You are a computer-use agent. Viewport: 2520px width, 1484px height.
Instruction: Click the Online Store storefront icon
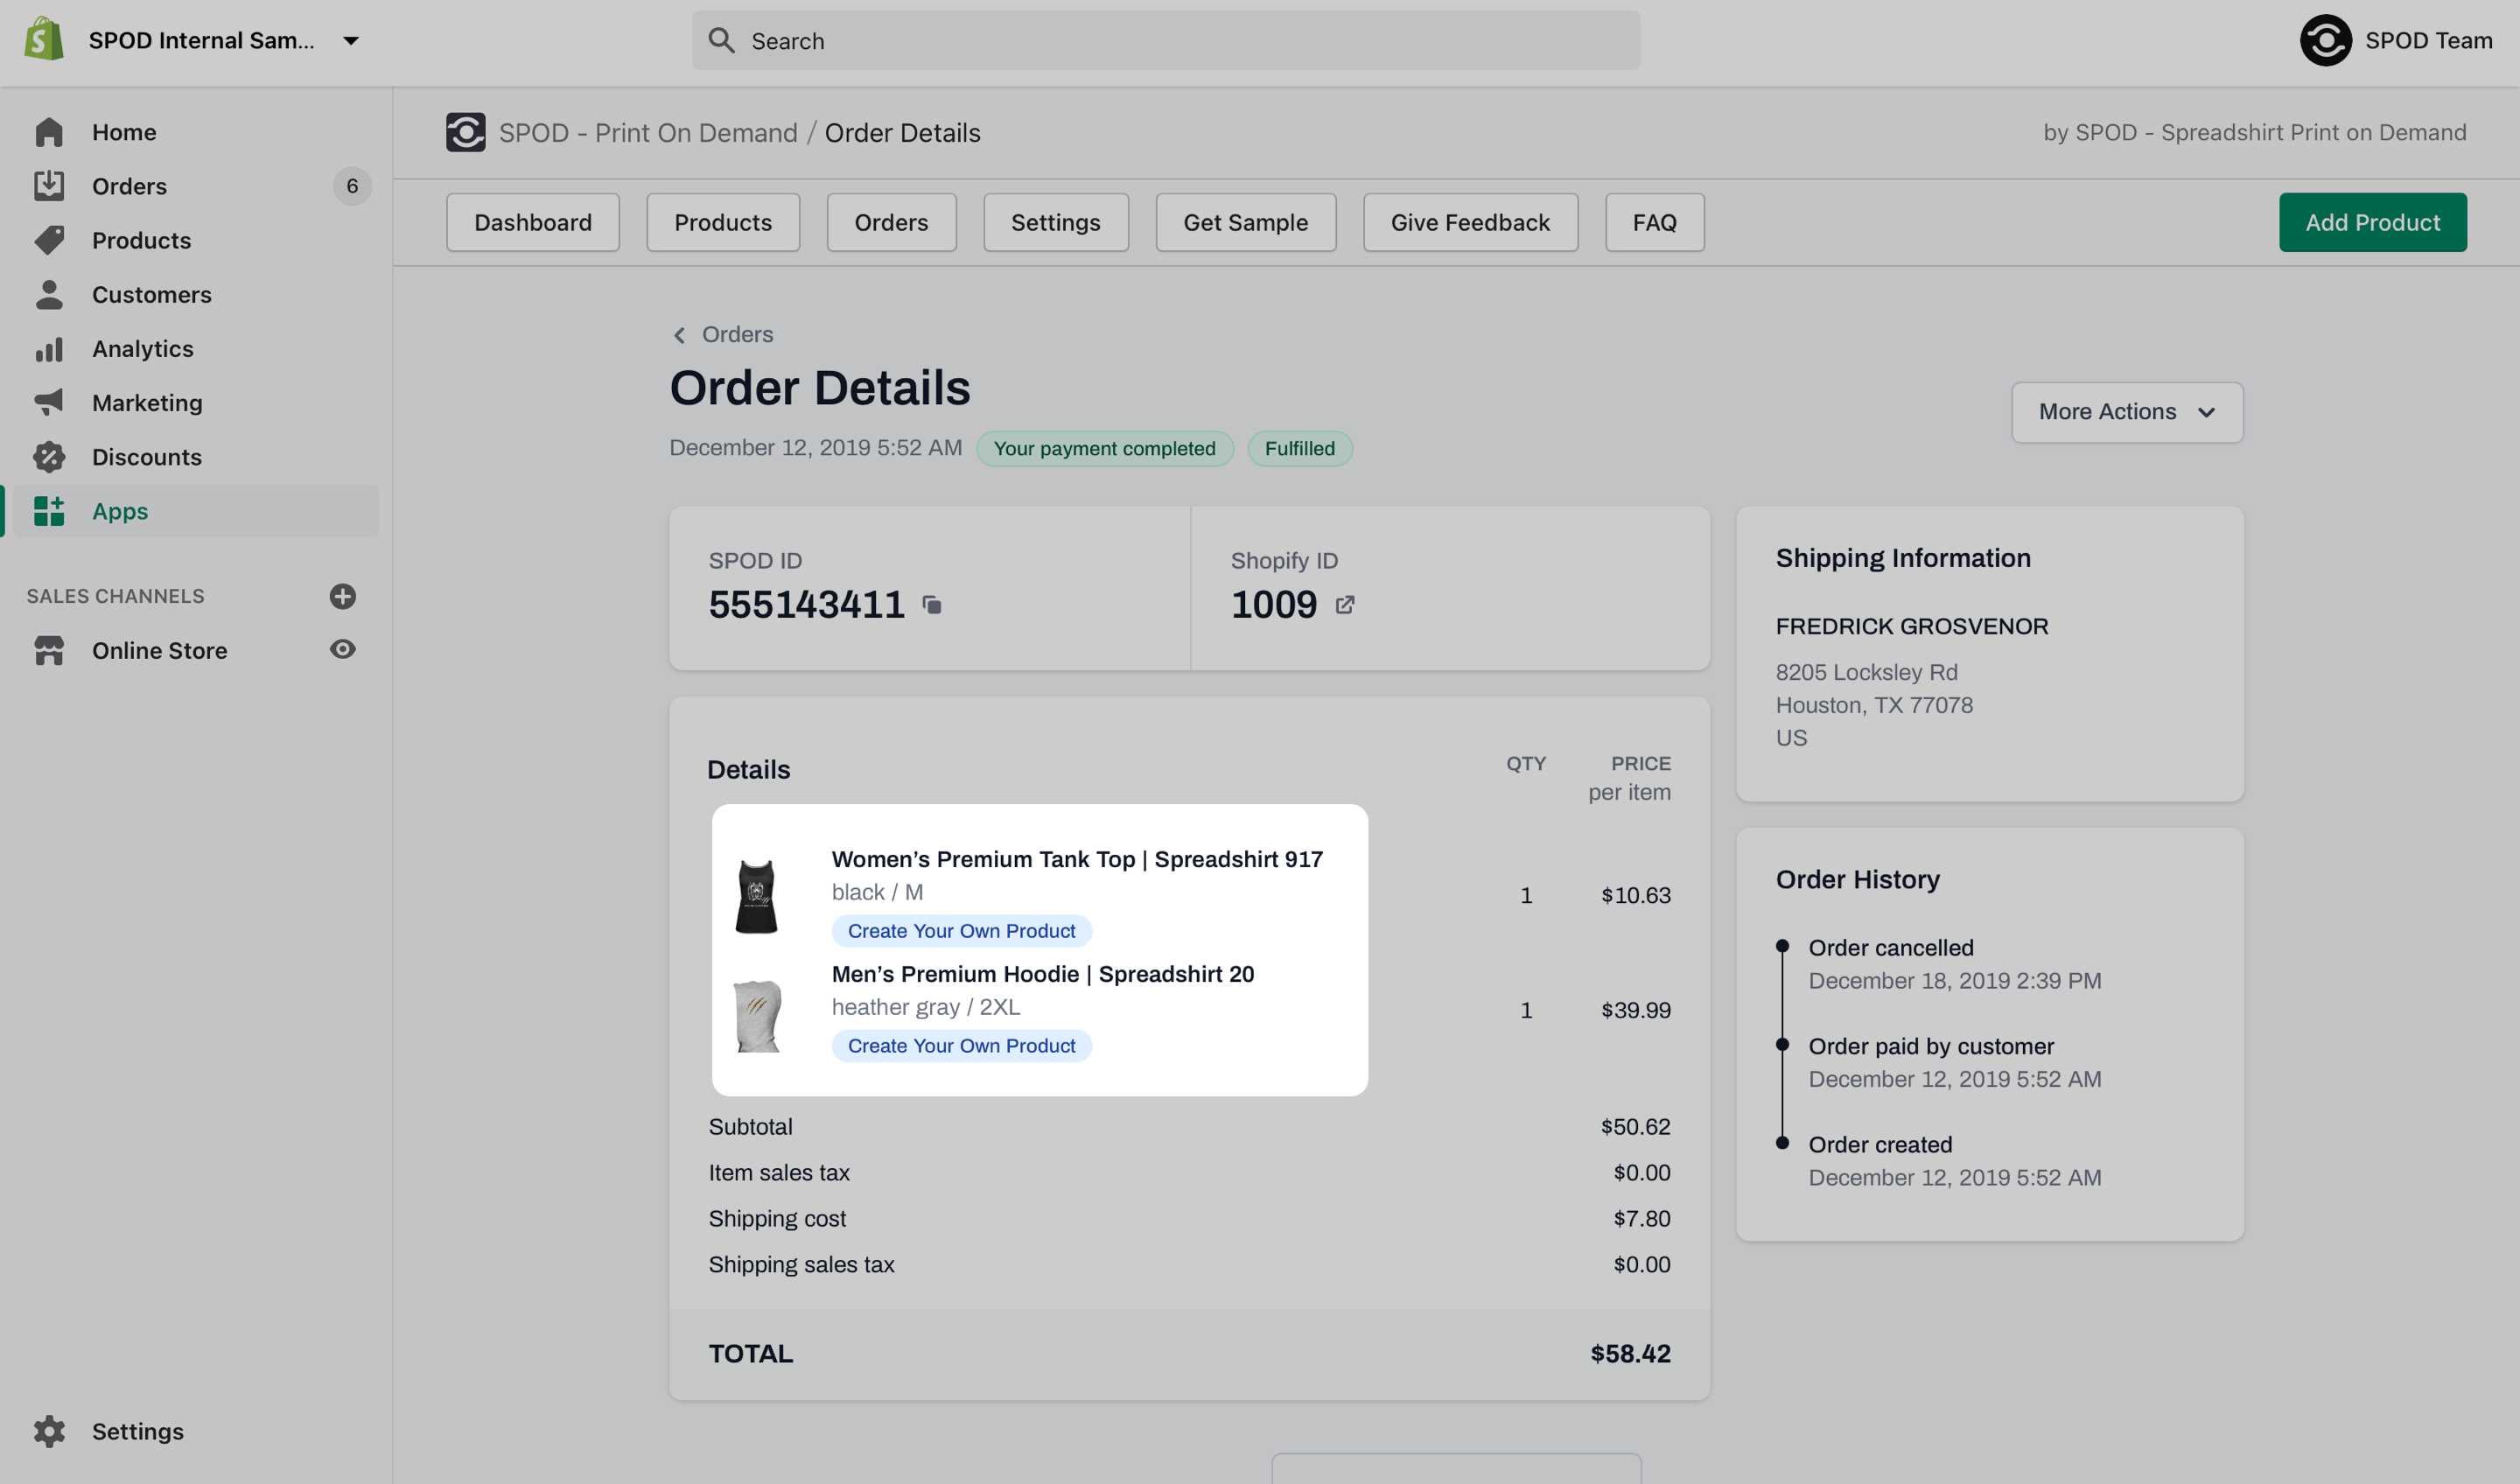click(x=49, y=650)
